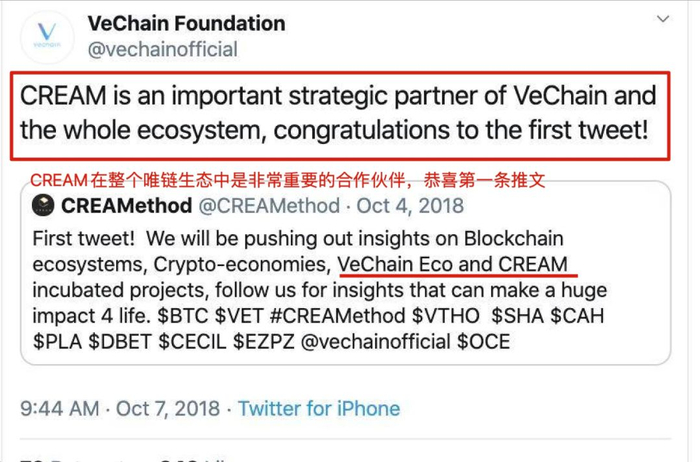Click the red Chinese translation annotation

(x=290, y=180)
